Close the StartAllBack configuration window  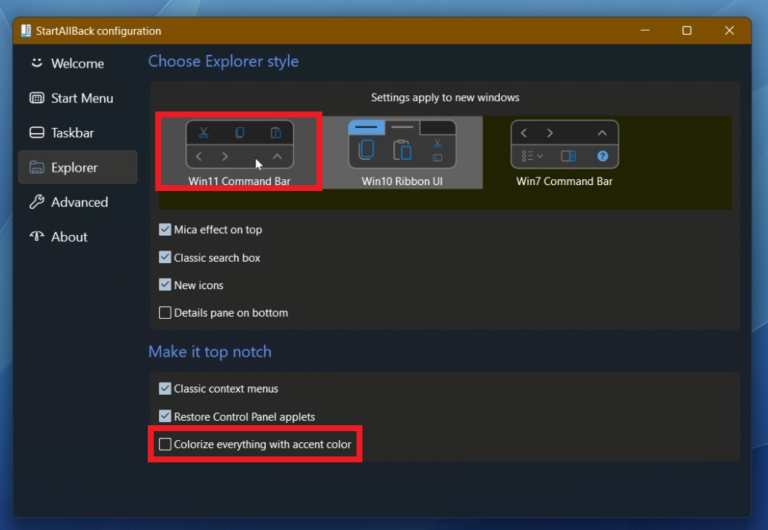pyautogui.click(x=729, y=30)
